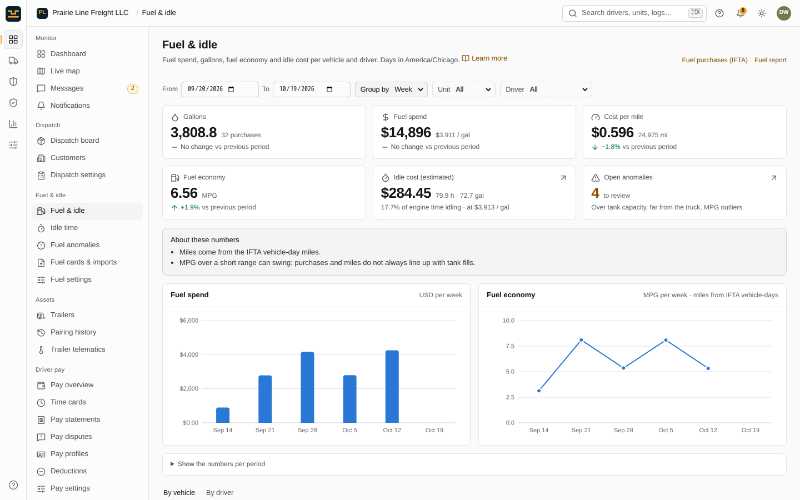Click the $0.596 cost per mile value
This screenshot has height=500, width=800.
coord(612,133)
